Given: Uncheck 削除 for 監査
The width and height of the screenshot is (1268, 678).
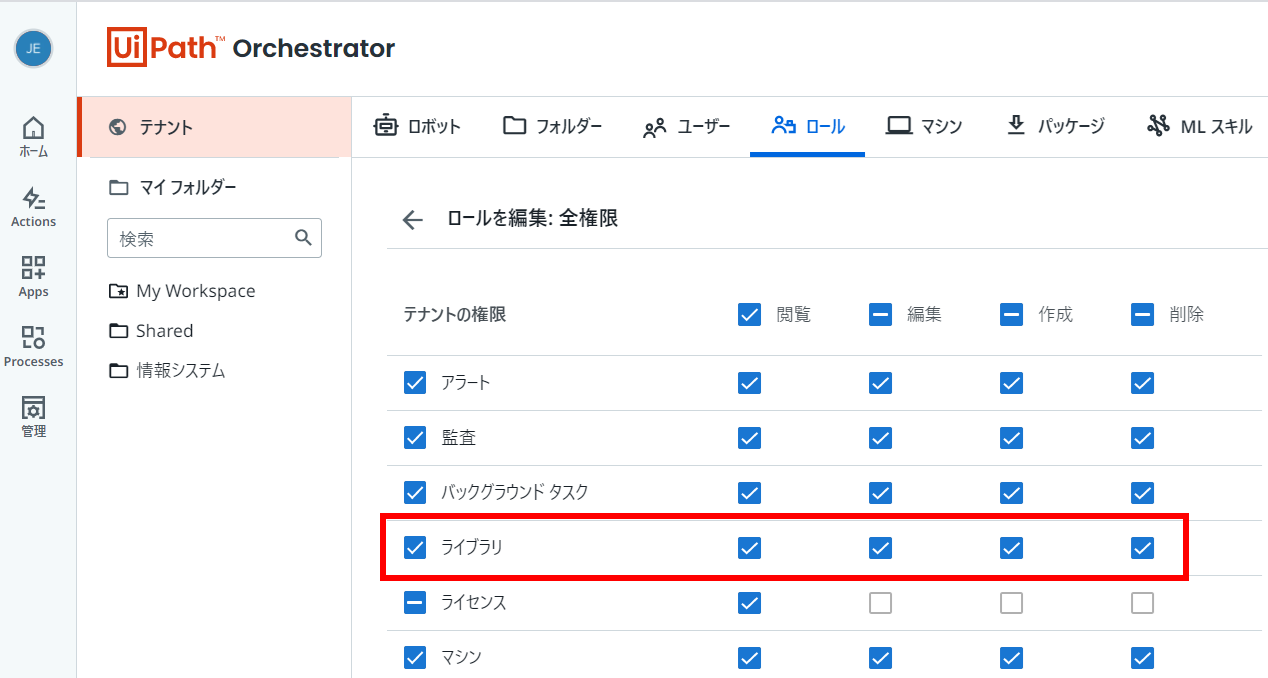Looking at the screenshot, I should (1142, 438).
